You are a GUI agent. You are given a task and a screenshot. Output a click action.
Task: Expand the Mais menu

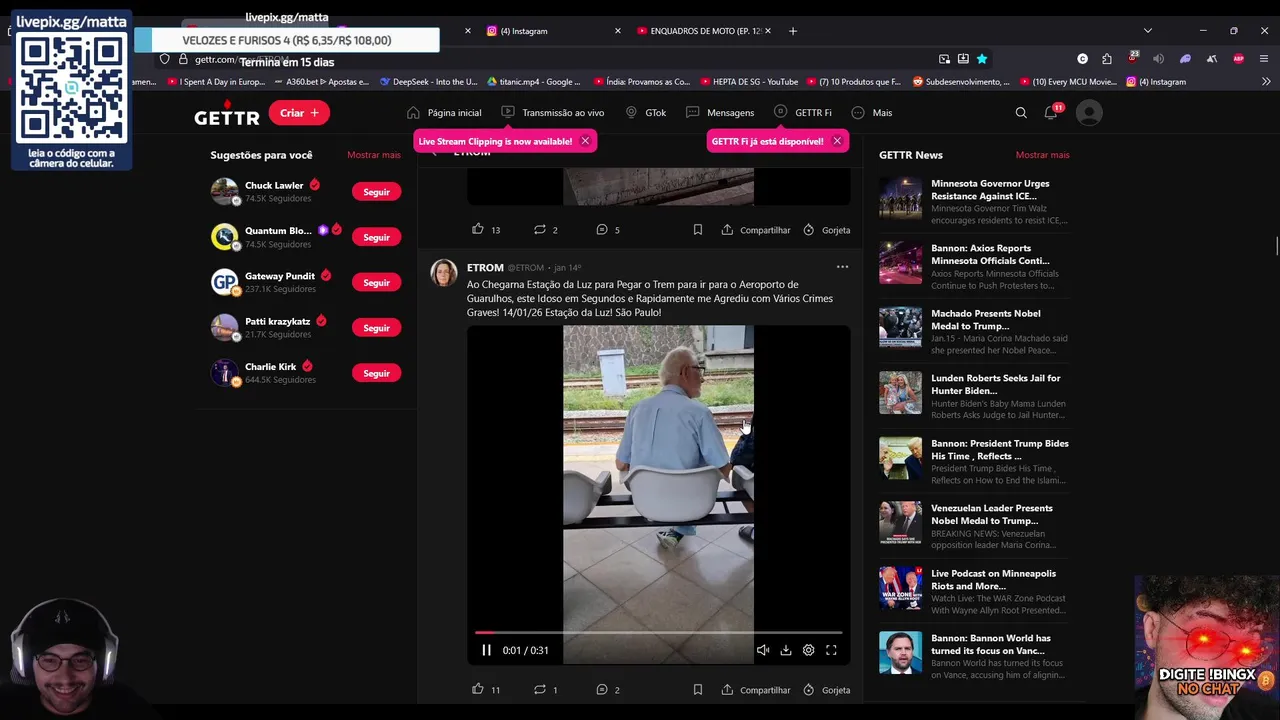(871, 113)
